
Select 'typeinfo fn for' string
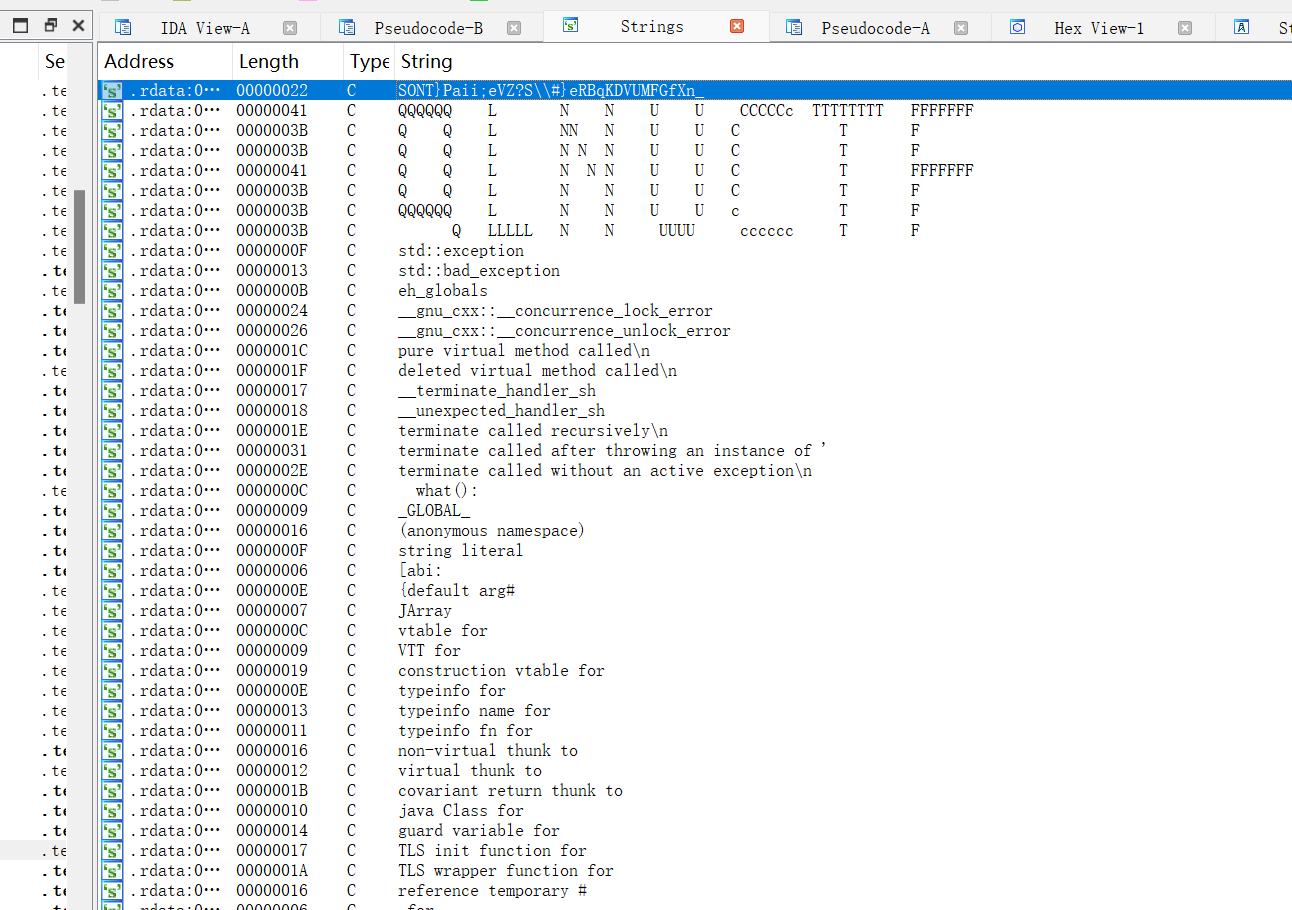point(465,731)
